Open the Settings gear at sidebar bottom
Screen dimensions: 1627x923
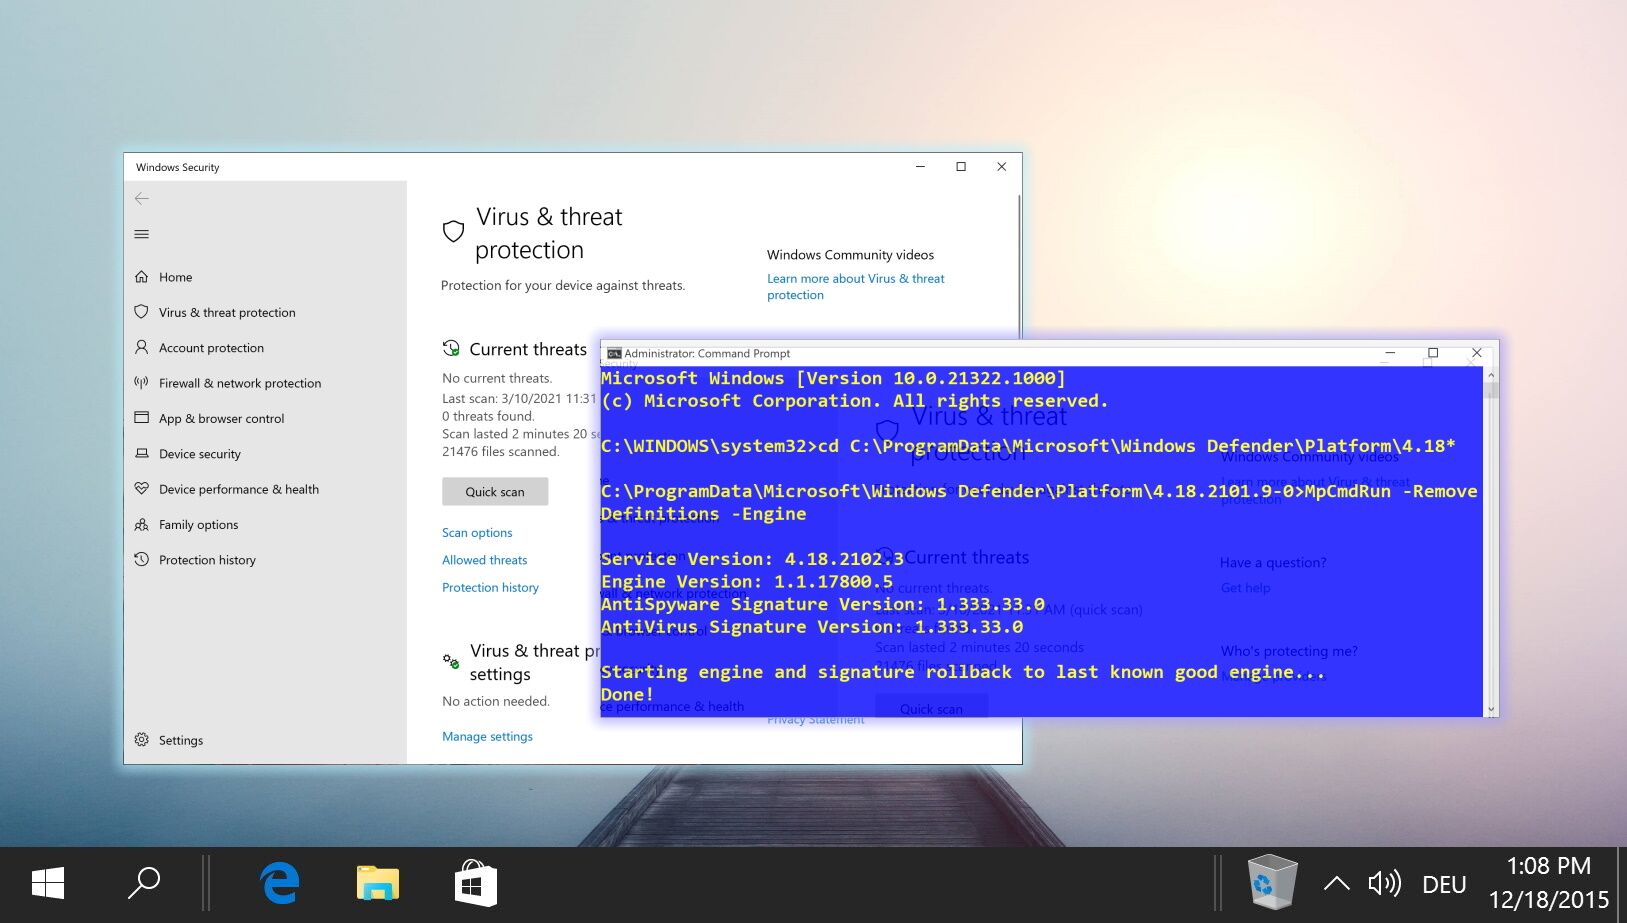click(141, 740)
